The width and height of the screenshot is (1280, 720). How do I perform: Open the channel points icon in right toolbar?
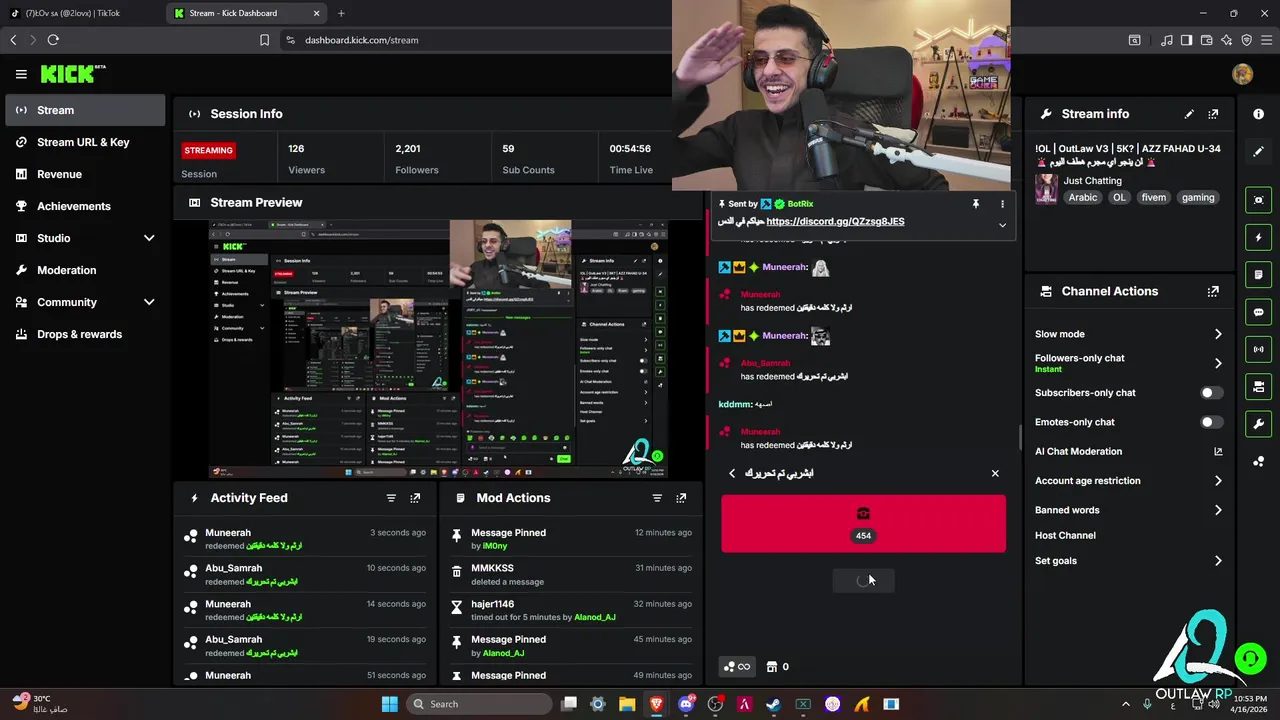(1259, 461)
